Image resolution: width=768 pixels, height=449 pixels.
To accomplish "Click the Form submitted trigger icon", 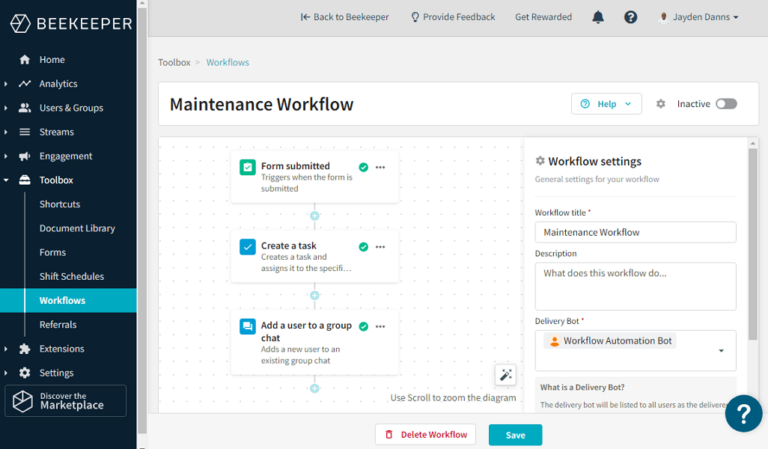I will point(247,167).
